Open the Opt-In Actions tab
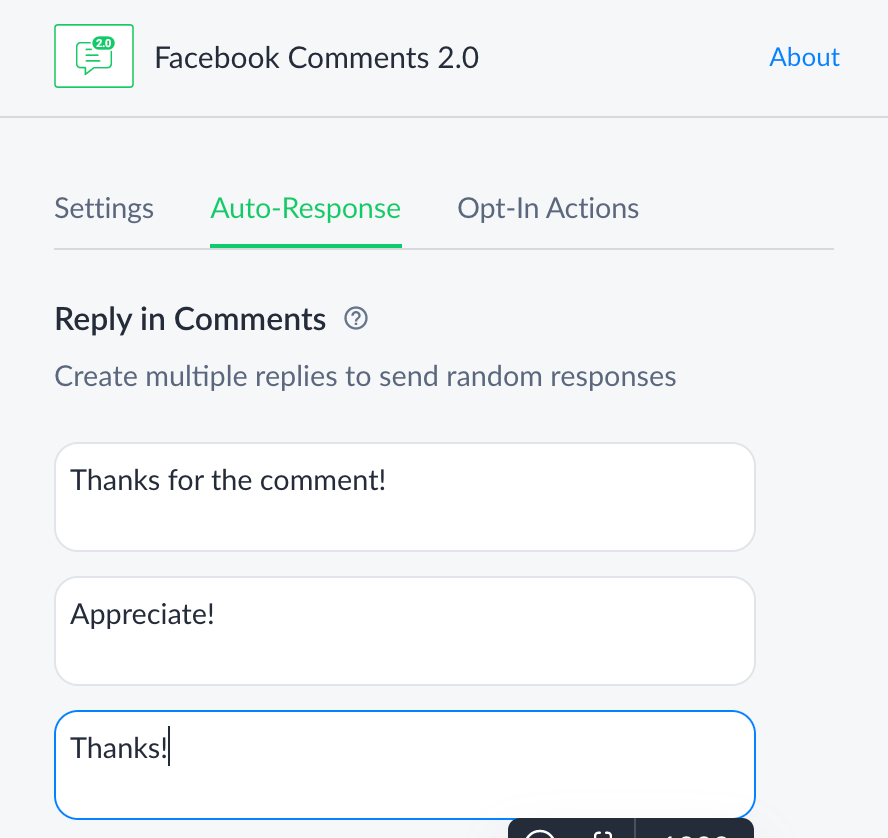Image resolution: width=888 pixels, height=838 pixels. click(x=547, y=208)
